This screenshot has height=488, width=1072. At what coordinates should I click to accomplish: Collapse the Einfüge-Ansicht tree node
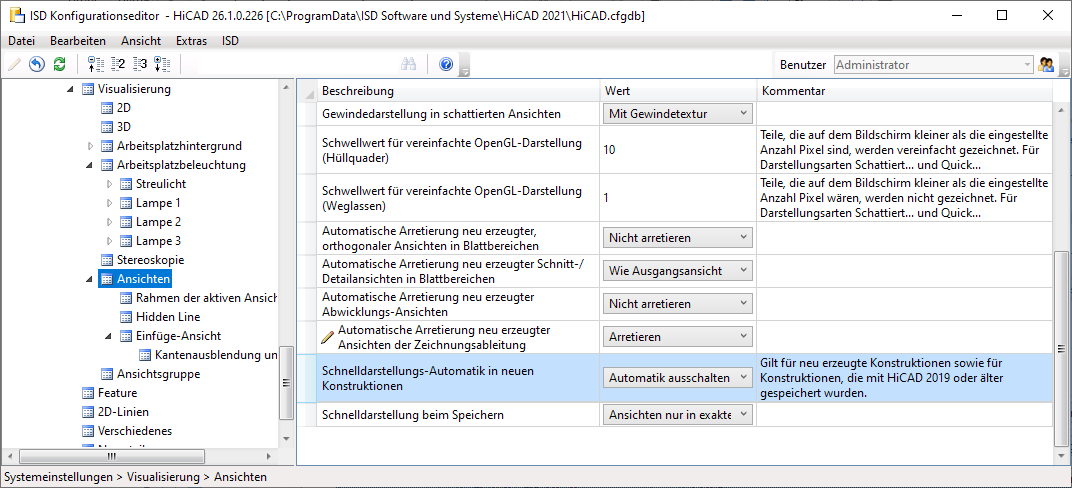pyautogui.click(x=109, y=336)
